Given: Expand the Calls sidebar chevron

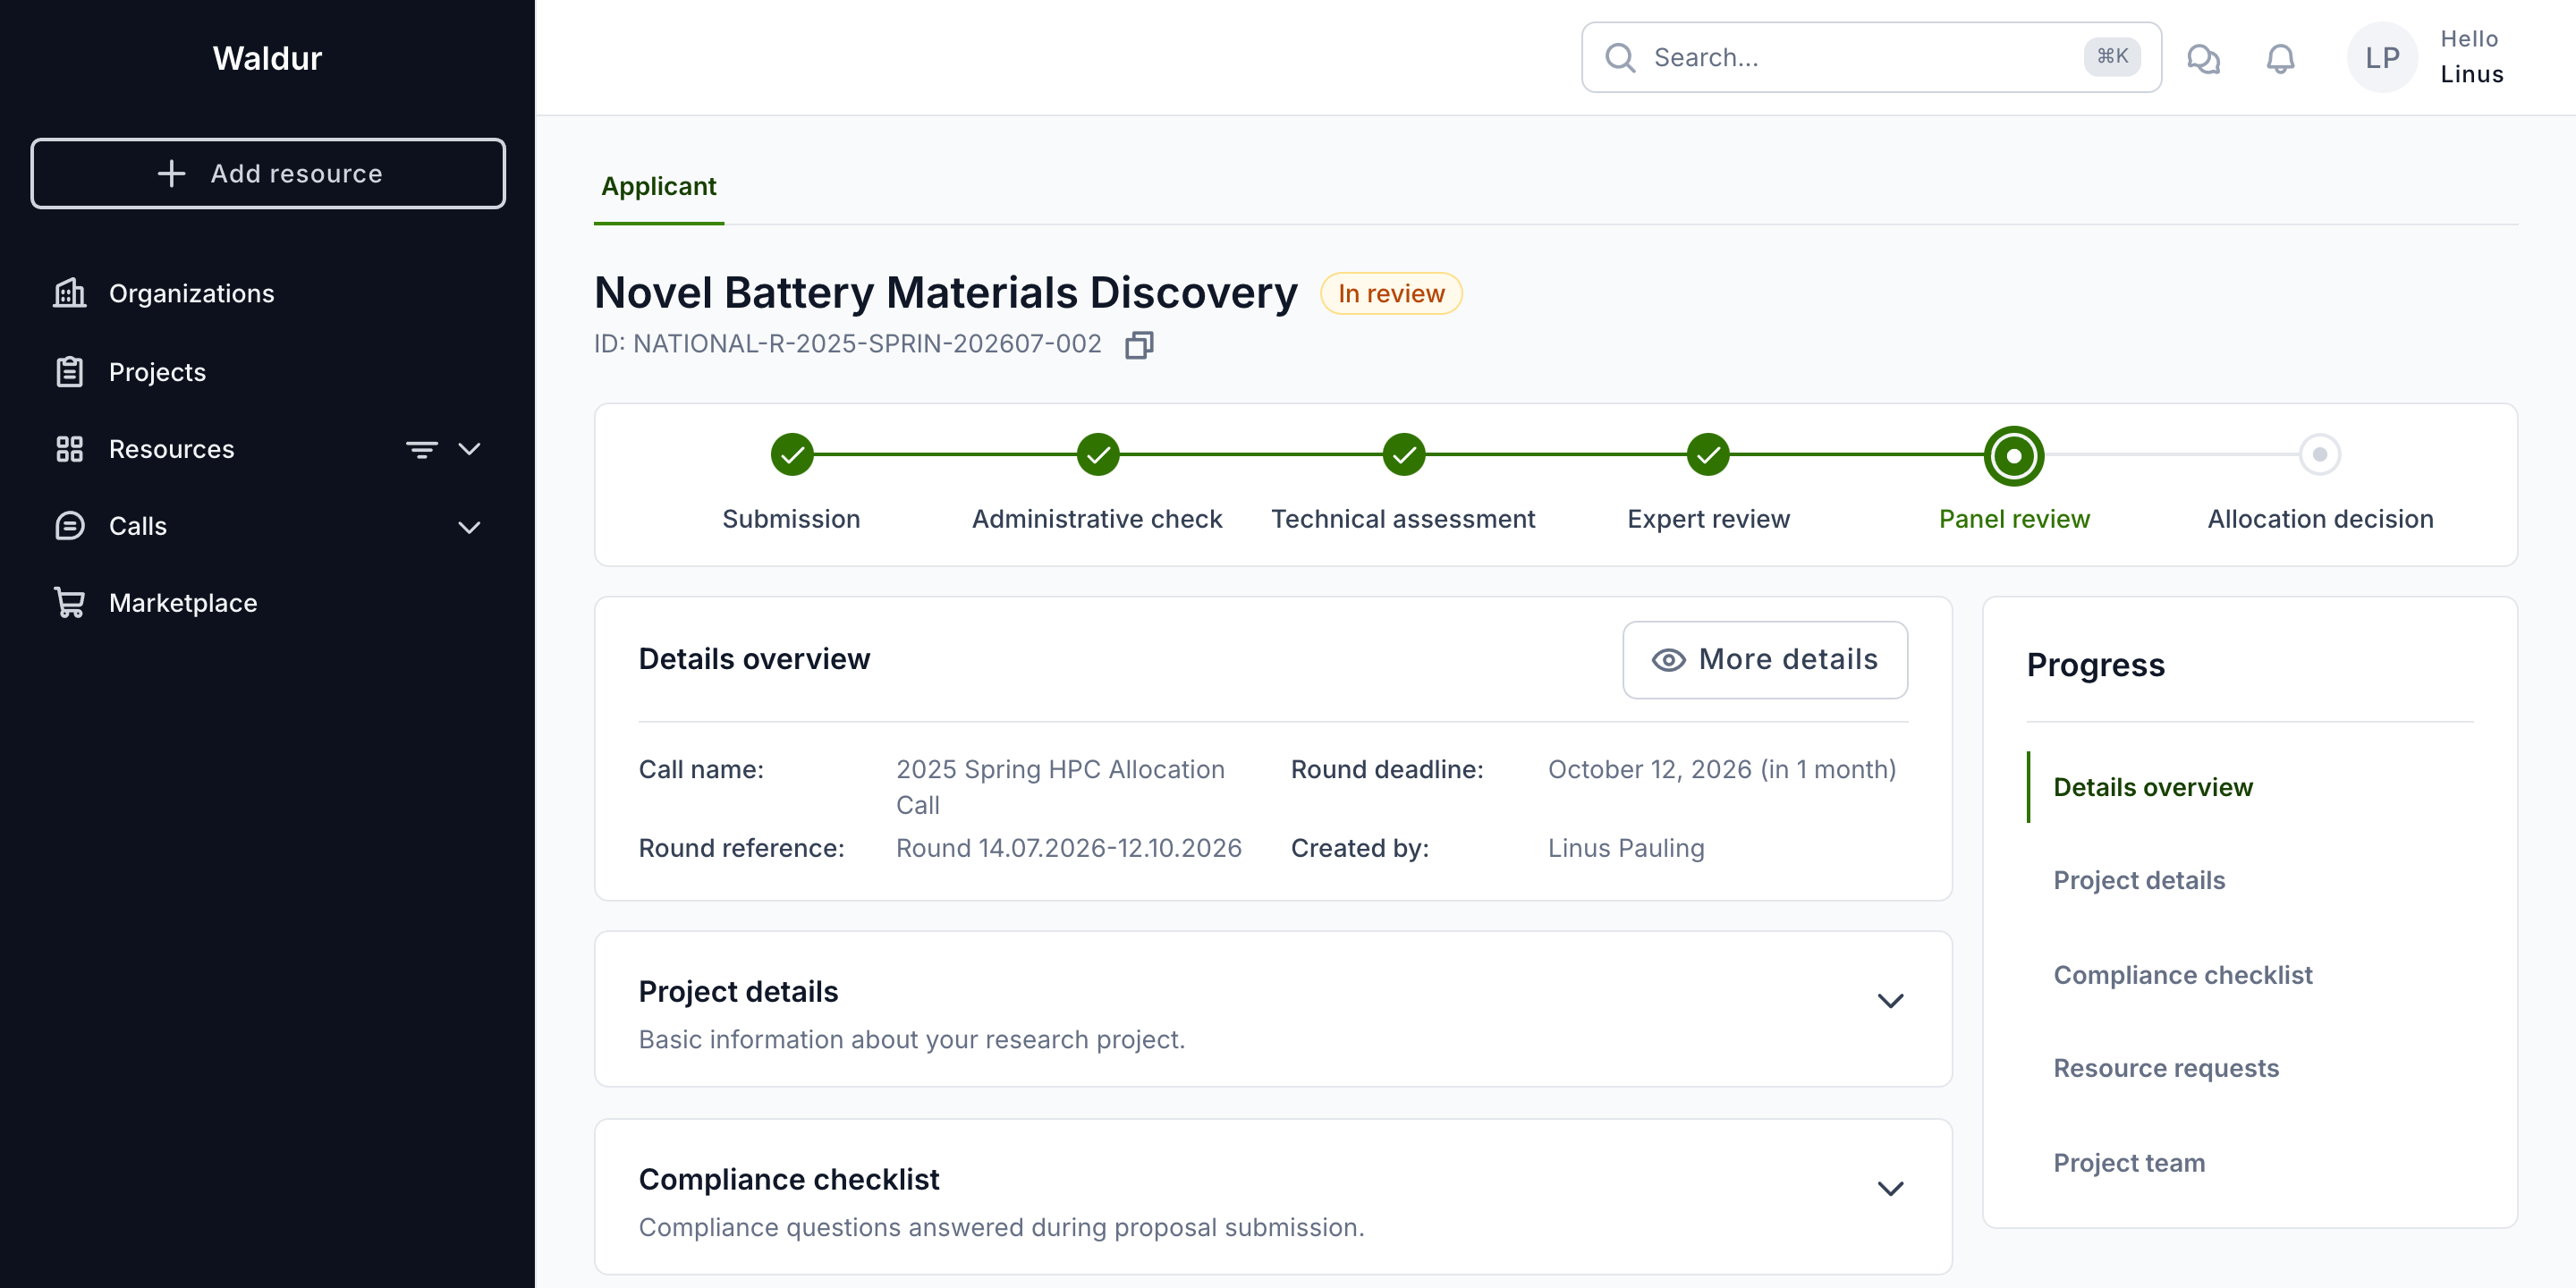Looking at the screenshot, I should point(469,526).
